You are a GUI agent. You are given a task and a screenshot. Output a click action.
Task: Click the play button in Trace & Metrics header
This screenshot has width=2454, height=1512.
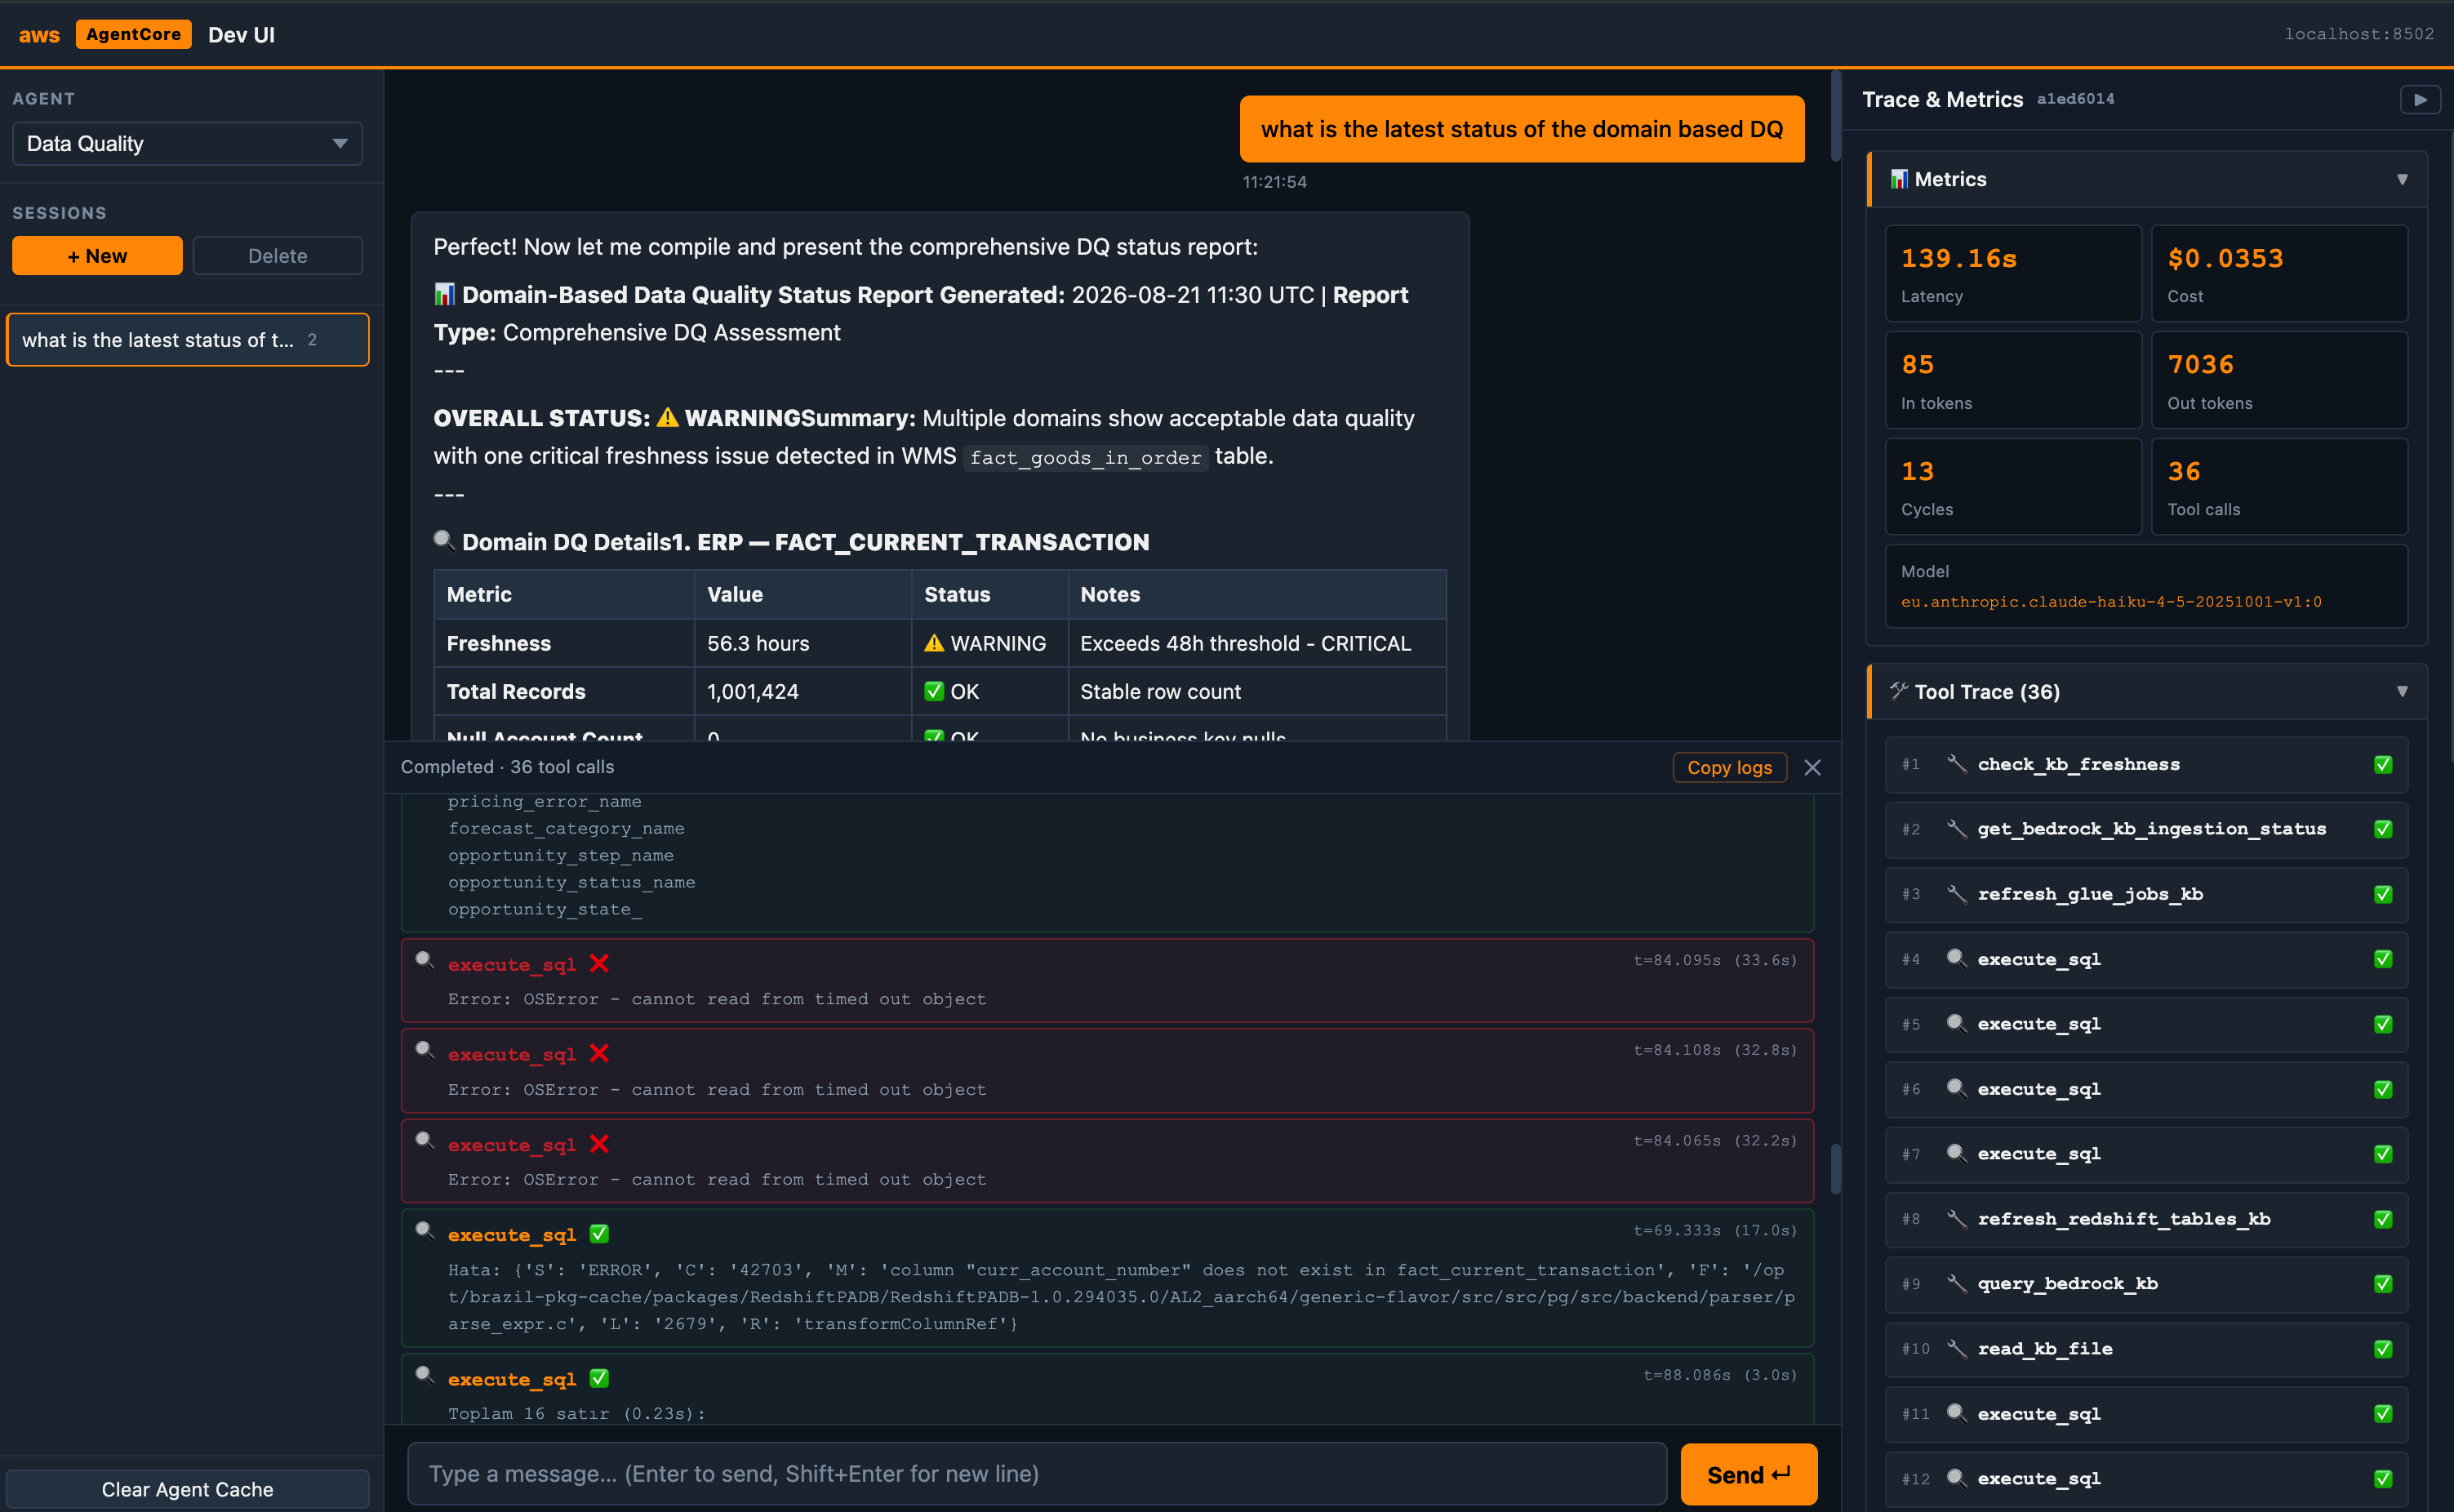pyautogui.click(x=2420, y=99)
